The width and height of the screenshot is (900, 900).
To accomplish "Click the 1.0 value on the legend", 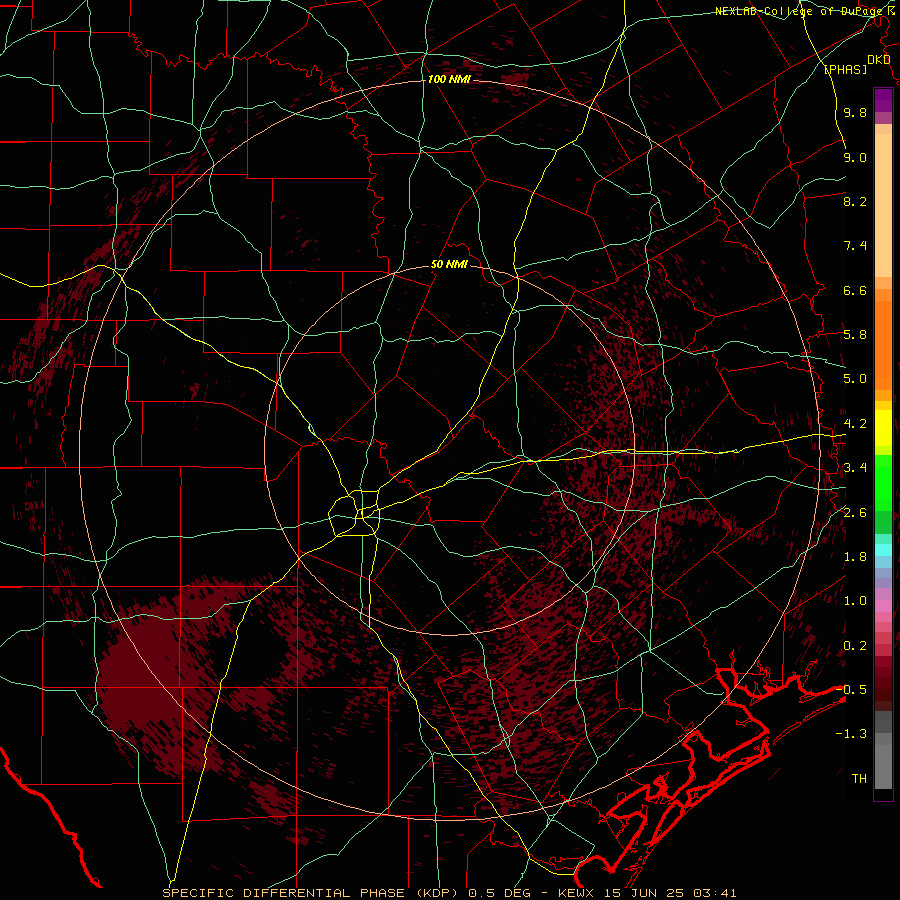I will coord(855,601).
